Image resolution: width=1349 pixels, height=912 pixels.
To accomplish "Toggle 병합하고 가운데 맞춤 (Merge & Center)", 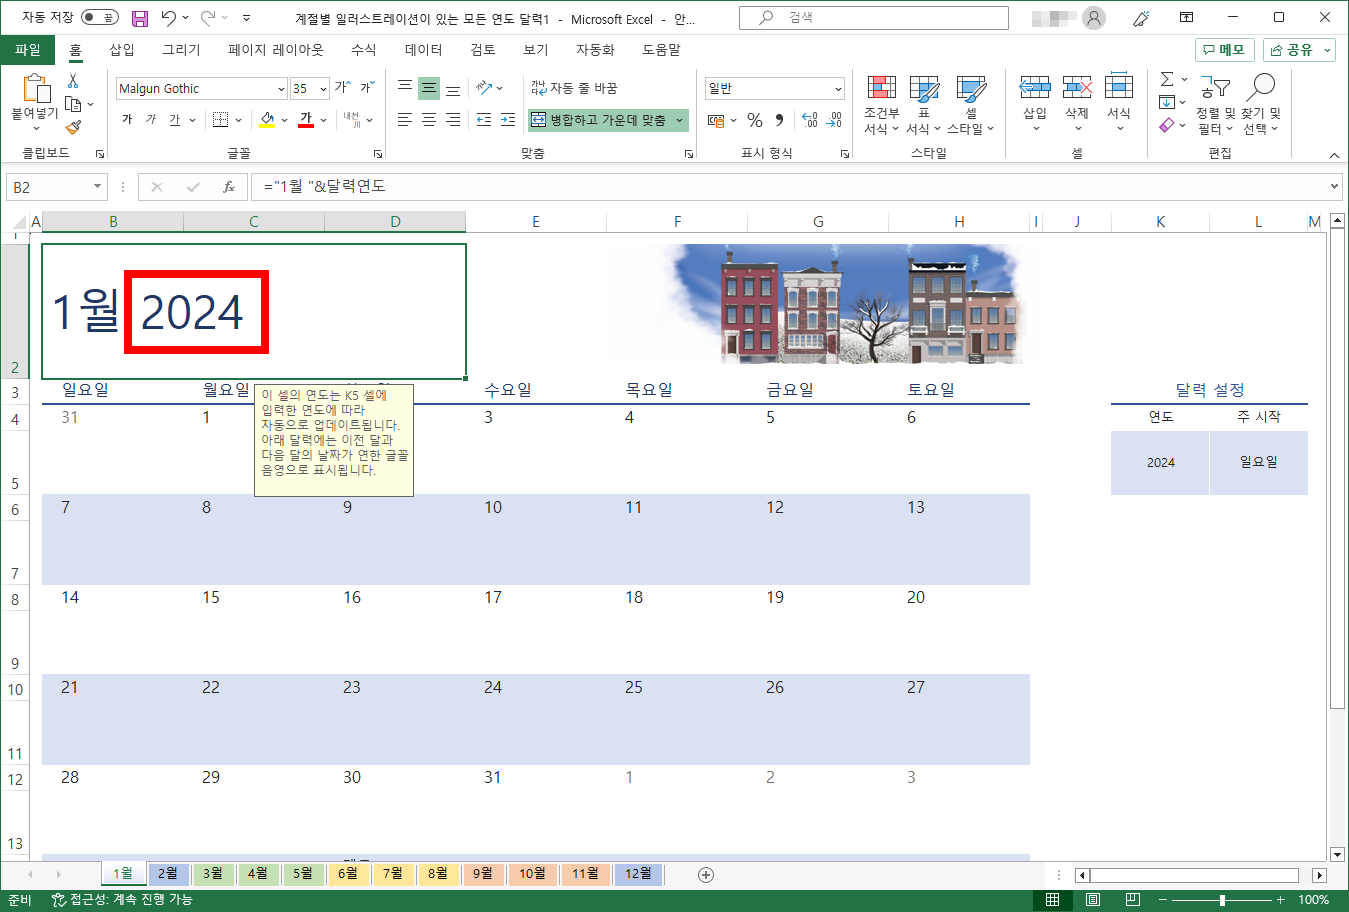I will coord(602,118).
